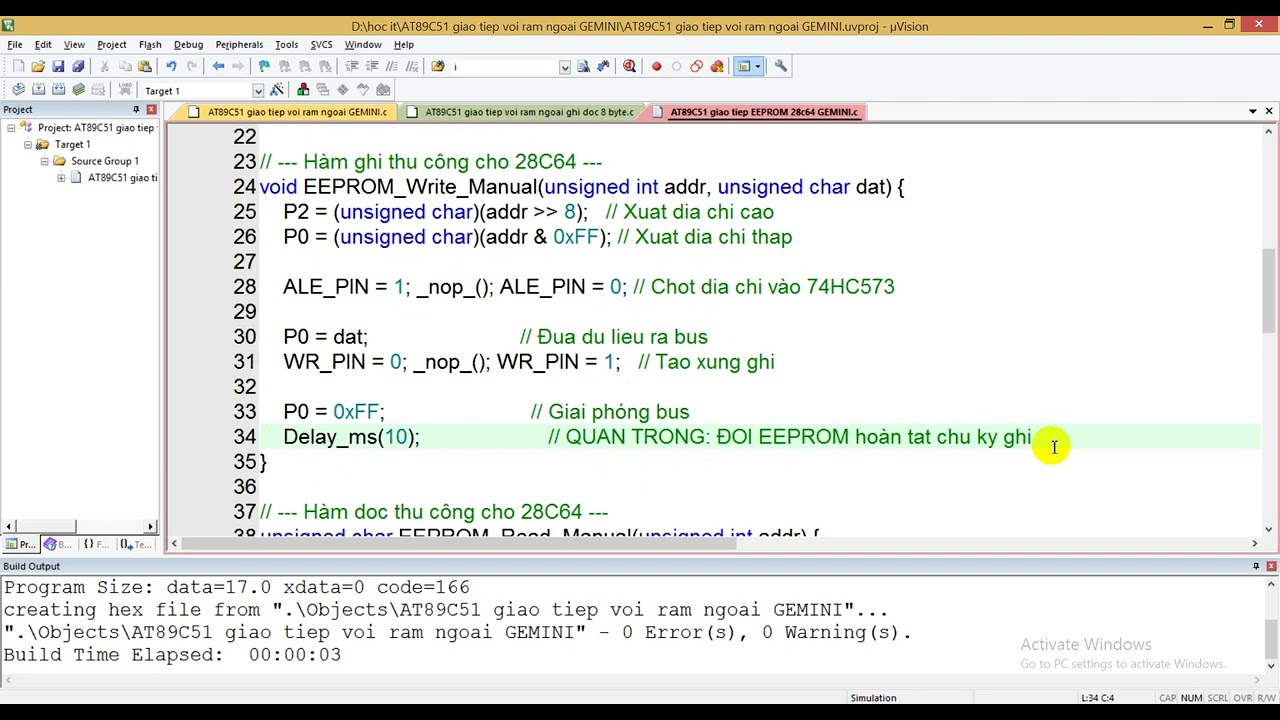Click the void EEPROM_Write_Manual function line

click(582, 187)
